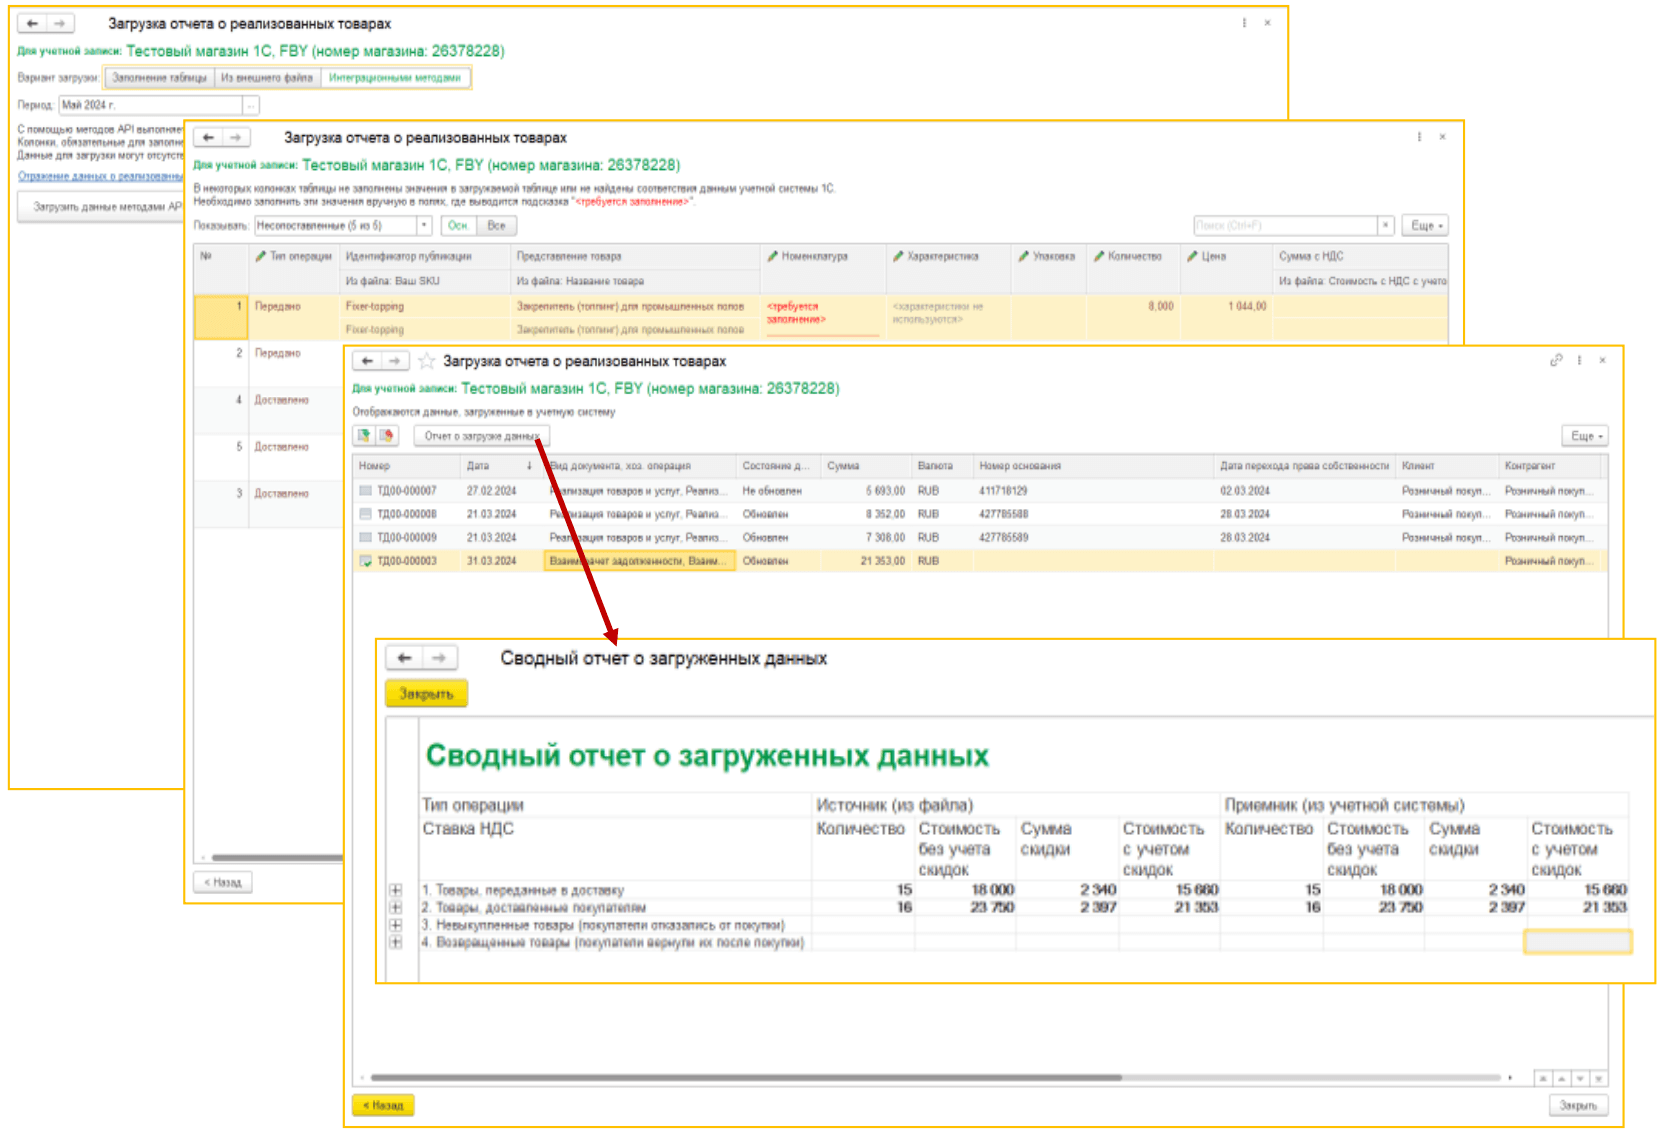The height and width of the screenshot is (1134, 1663).
Task: Select the Интеграционными методами loading option
Action: tap(395, 78)
